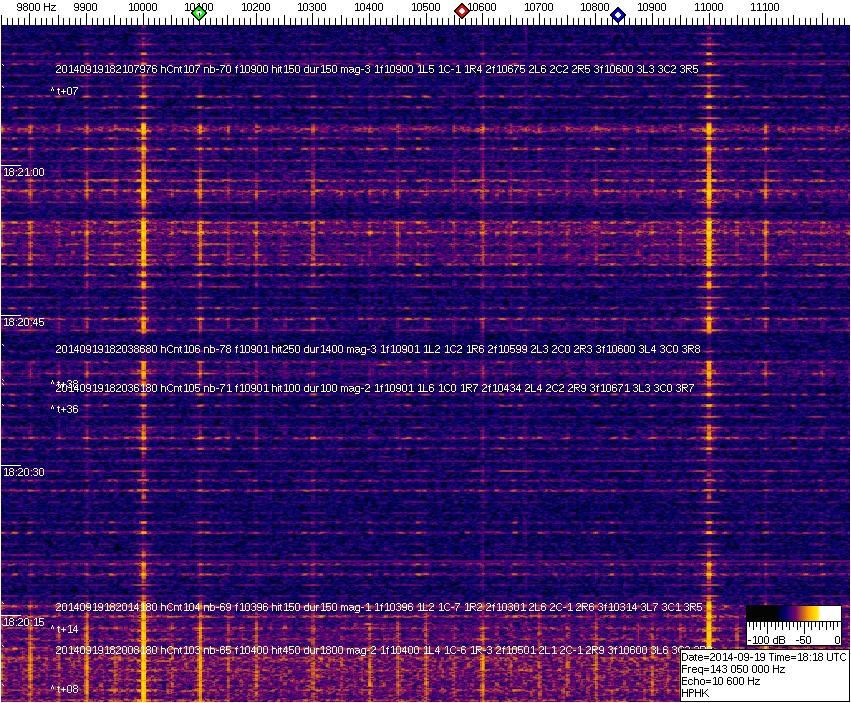The width and height of the screenshot is (851, 703).
Task: Select the t+08 event caret marker
Action: (x=65, y=689)
